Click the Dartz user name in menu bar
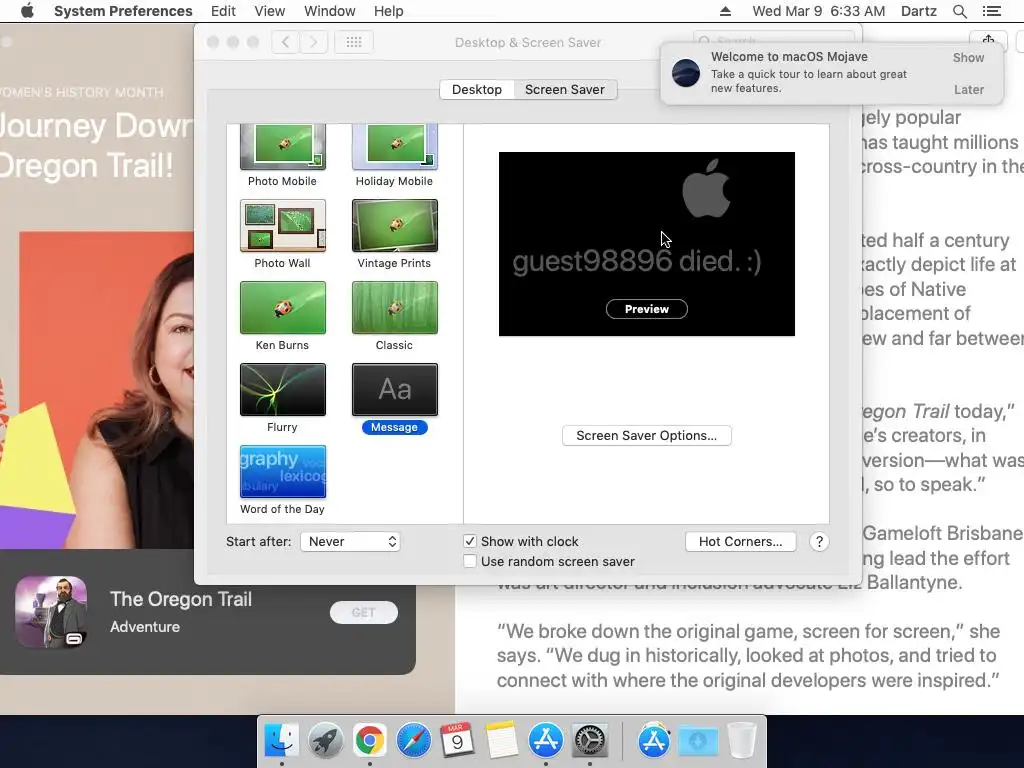The image size is (1024, 768). 919,11
